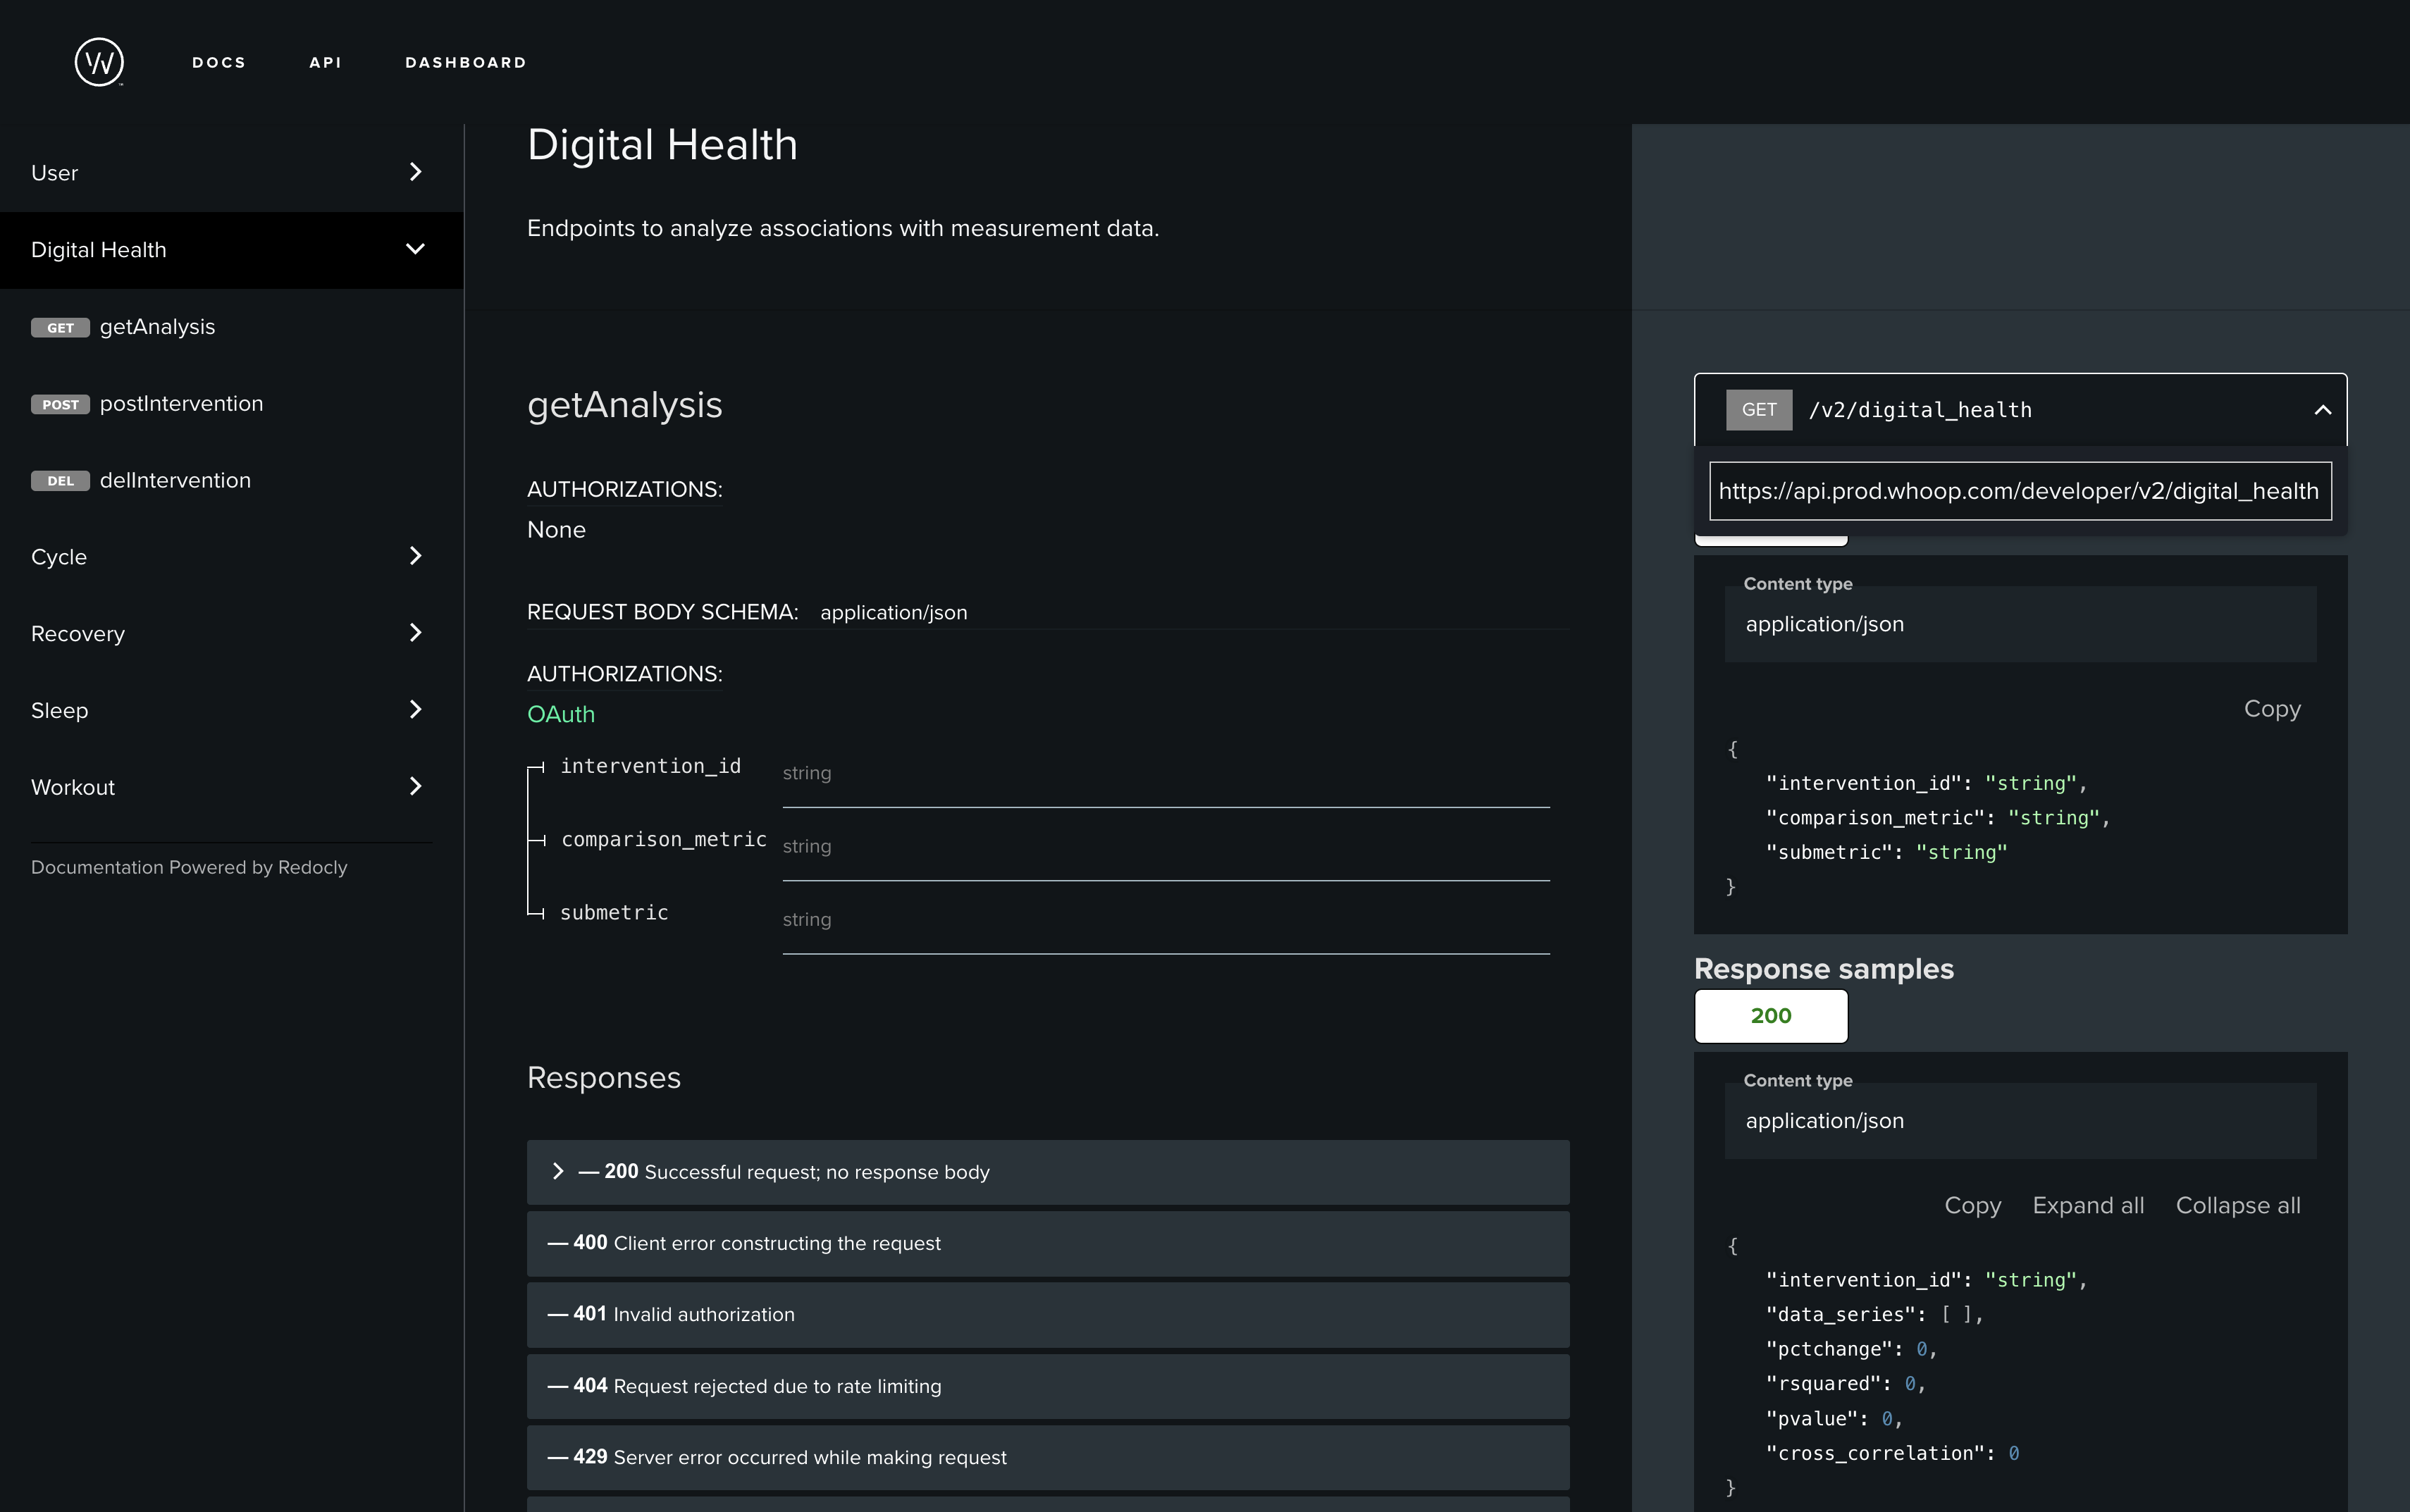Expand the Sleep sidebar section
This screenshot has height=1512, width=2410.
[x=231, y=711]
